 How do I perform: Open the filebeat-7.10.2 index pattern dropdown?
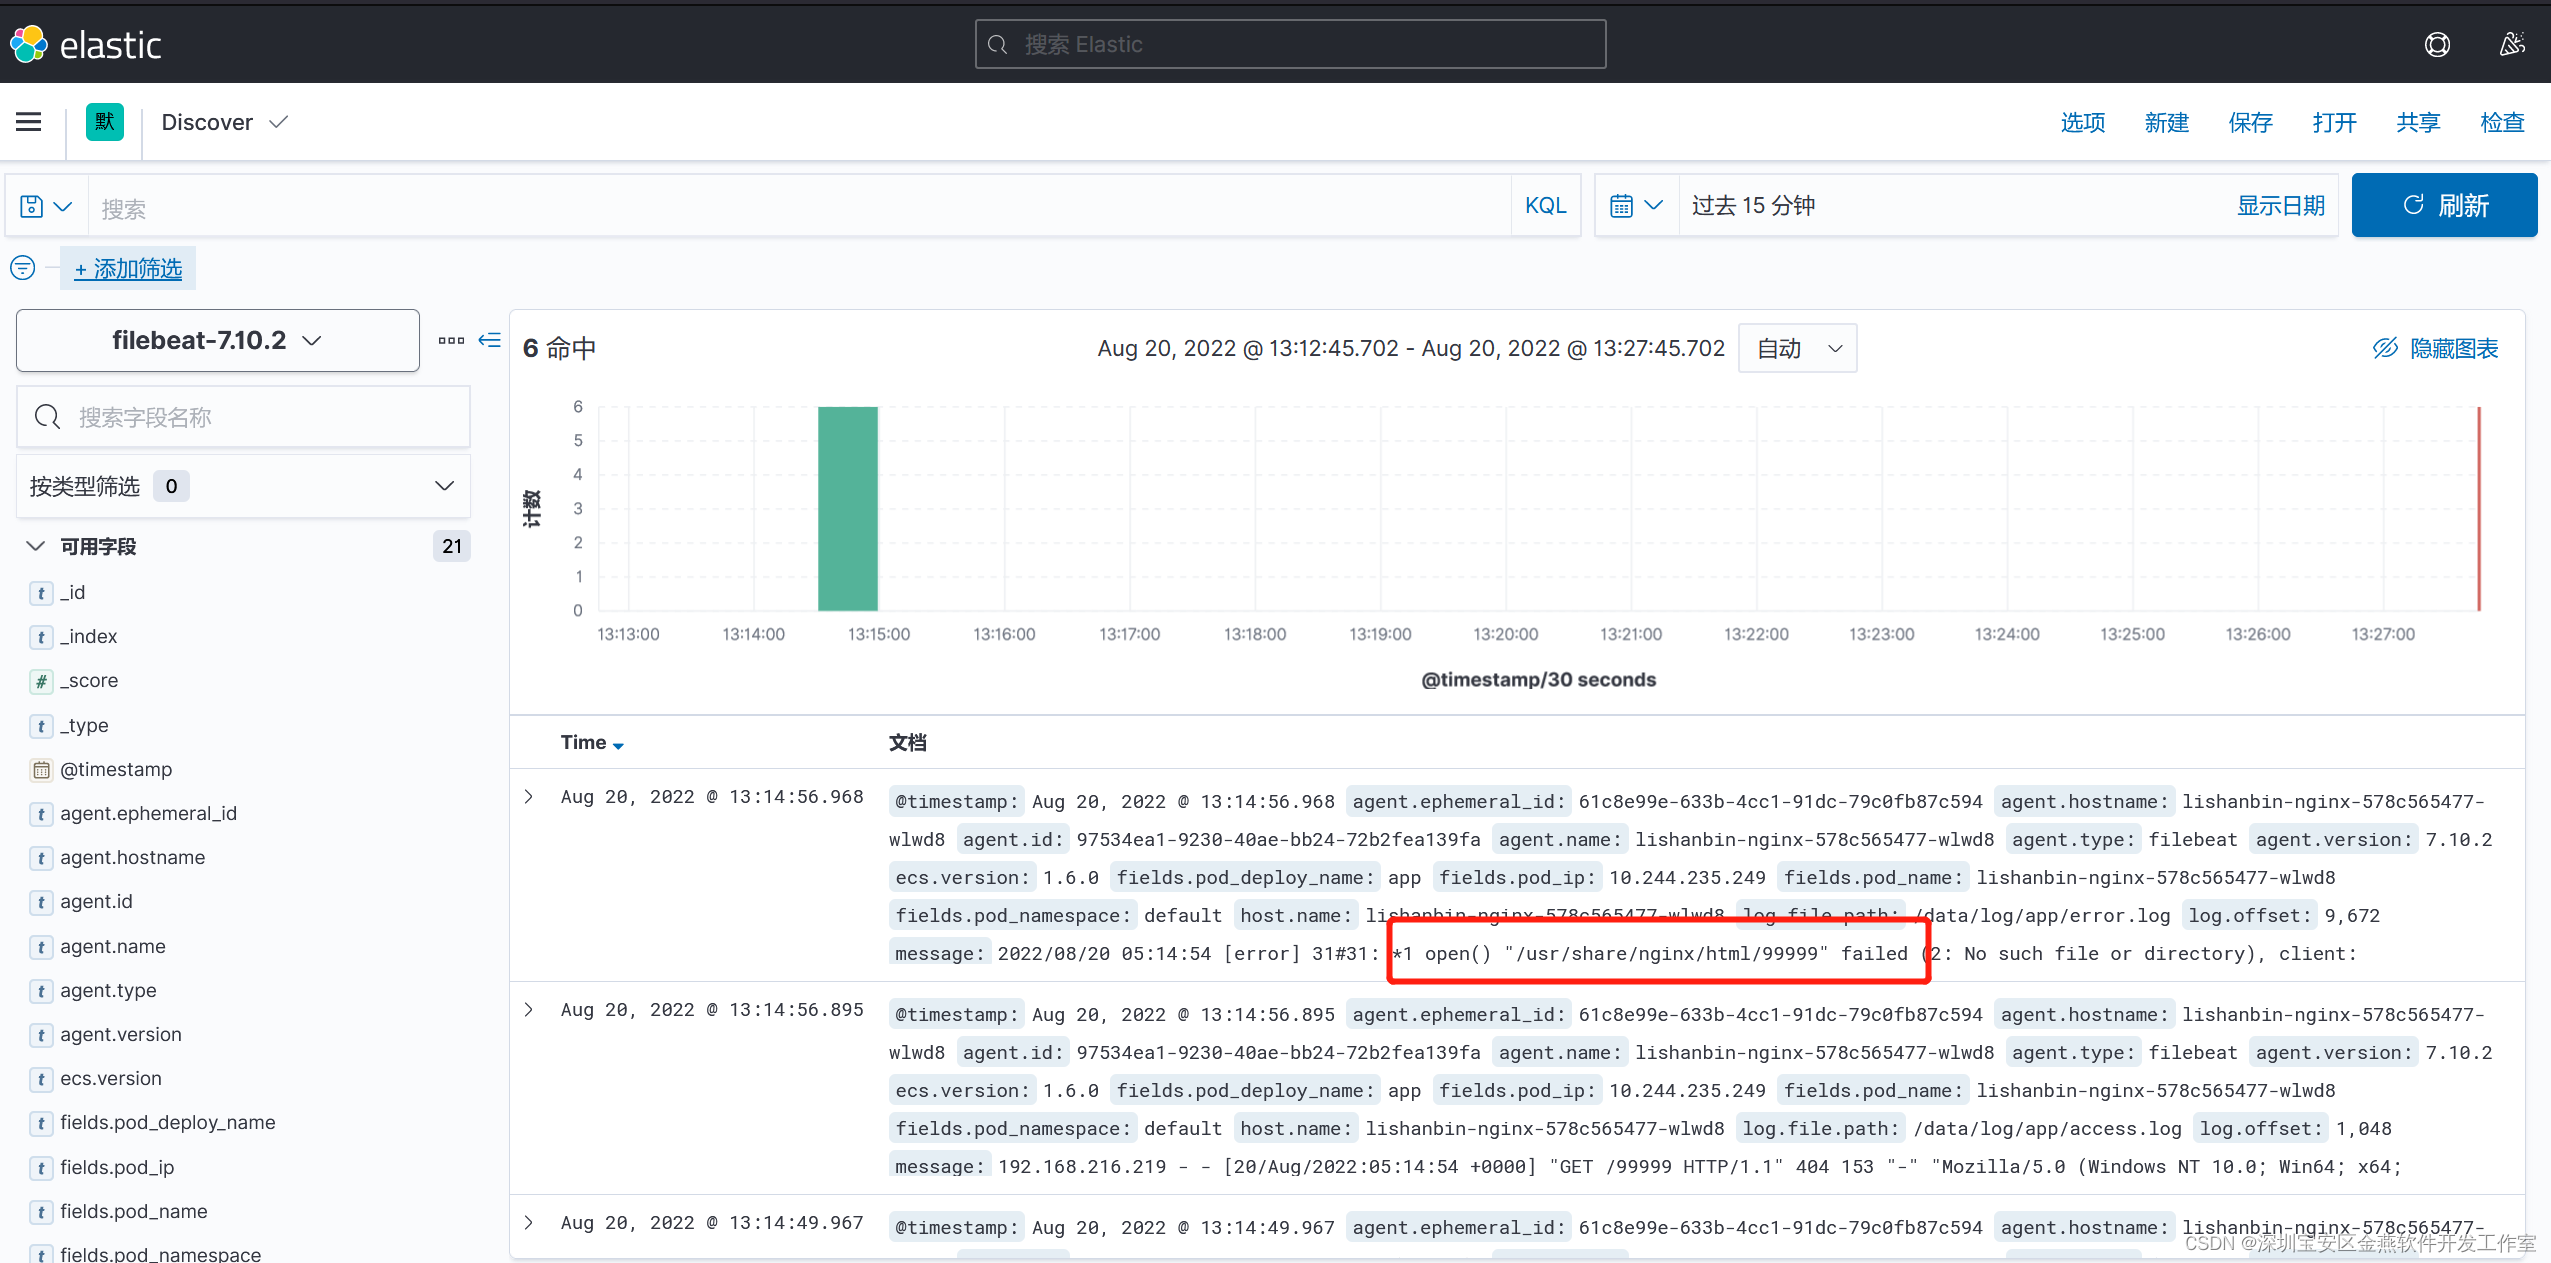[x=217, y=340]
